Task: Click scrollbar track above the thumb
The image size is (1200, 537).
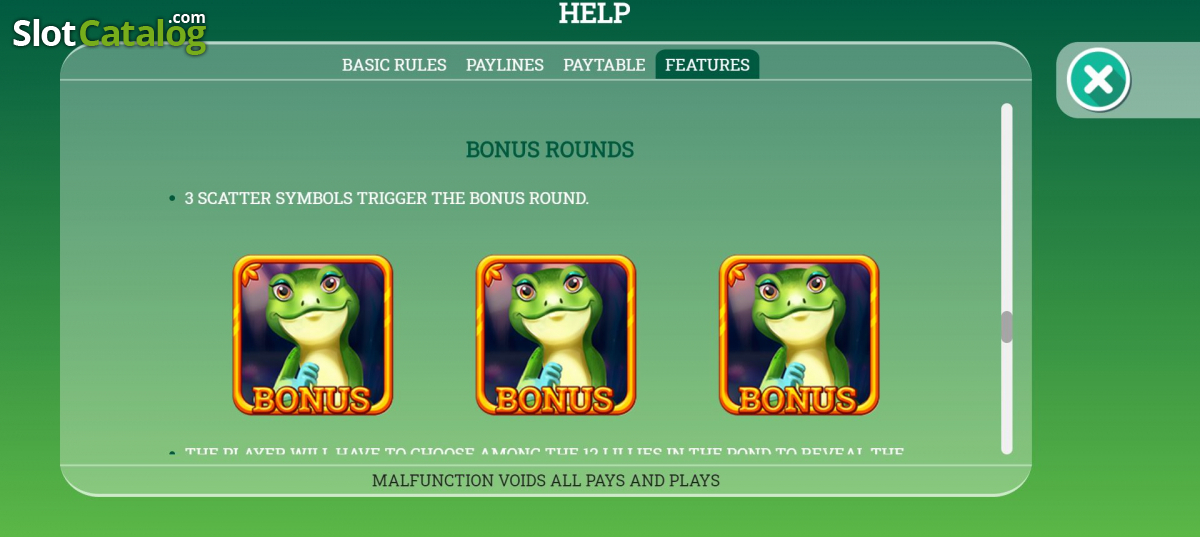Action: 1007,206
